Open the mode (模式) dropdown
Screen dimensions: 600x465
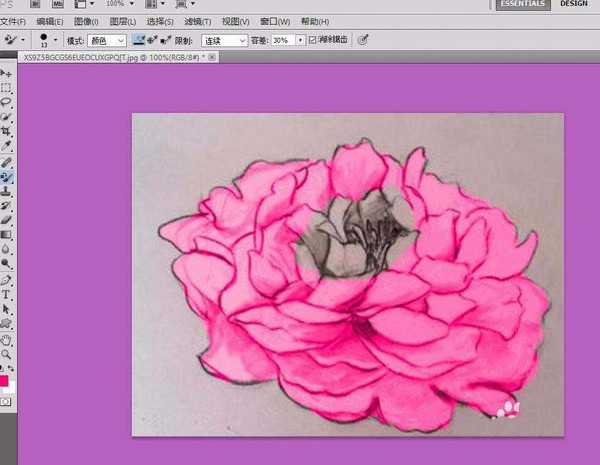coord(107,40)
